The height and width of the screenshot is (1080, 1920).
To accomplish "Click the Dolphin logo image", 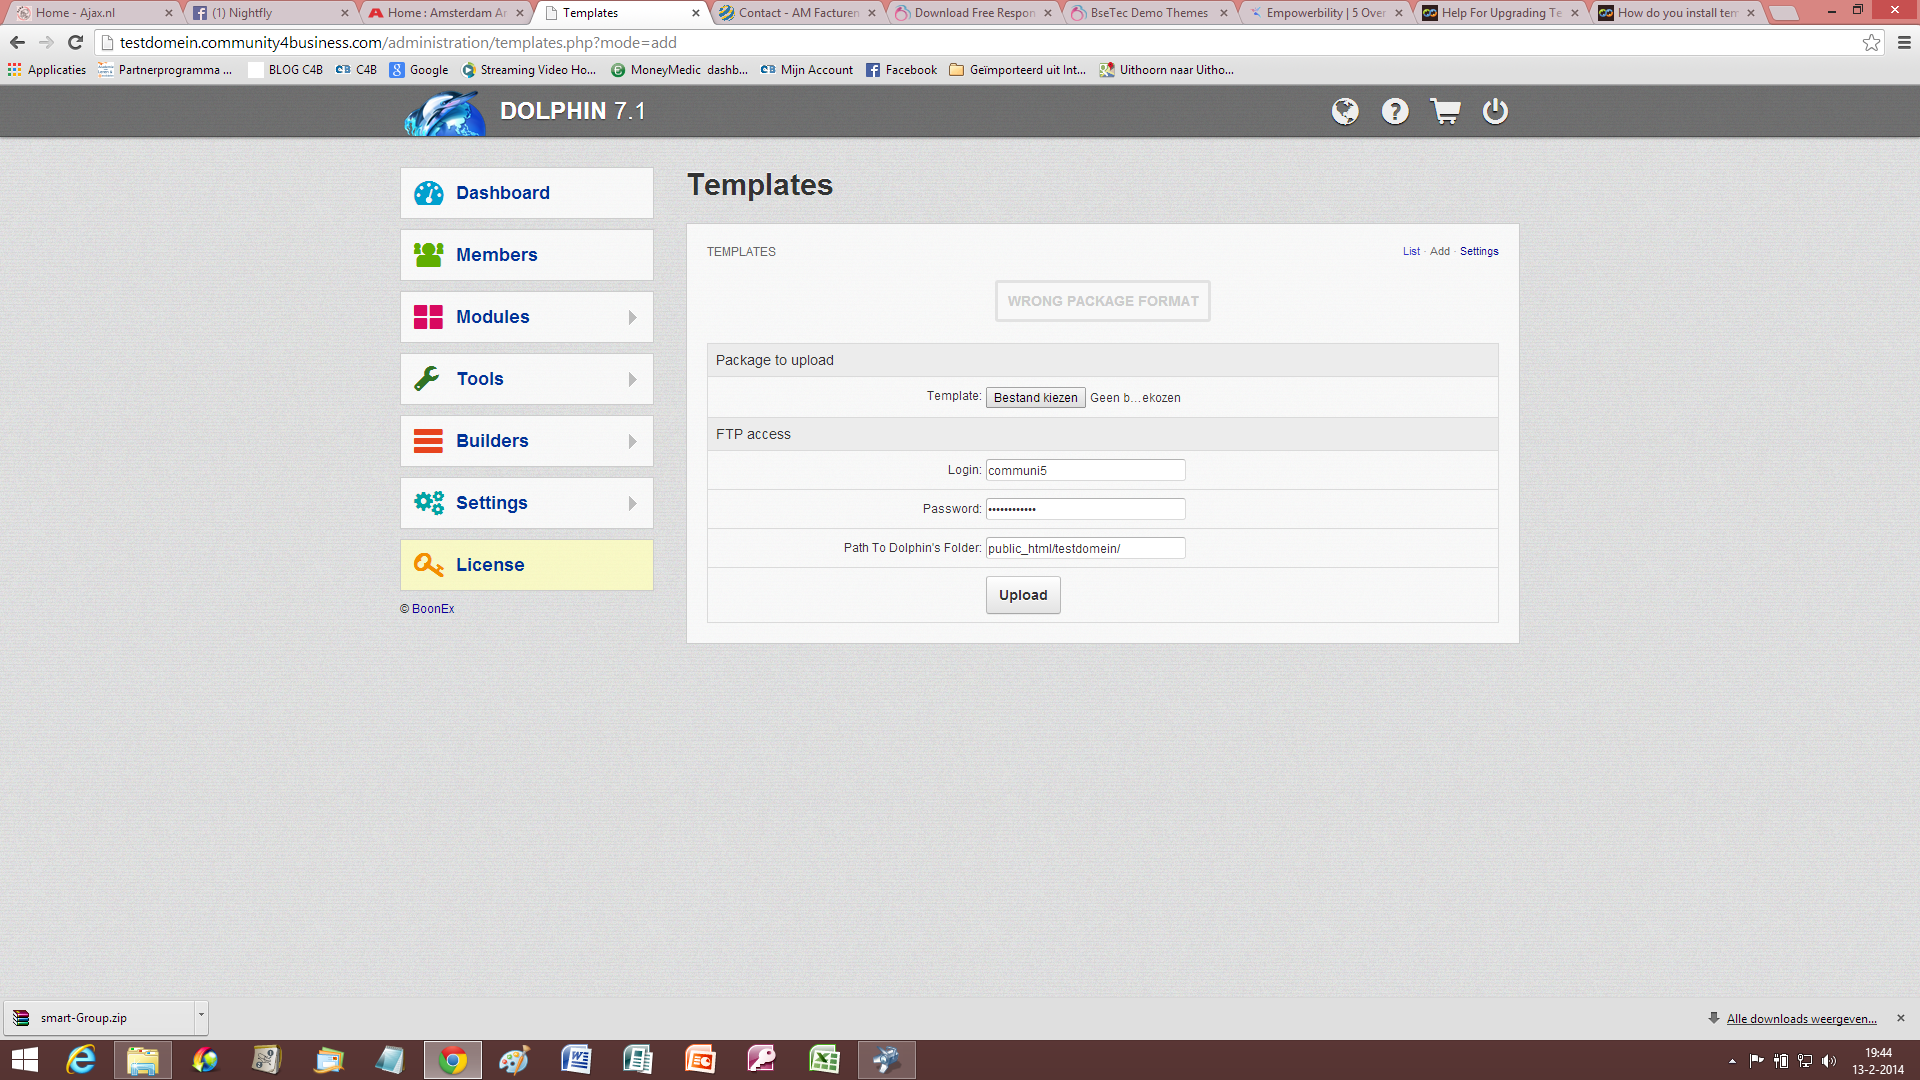I will [445, 113].
